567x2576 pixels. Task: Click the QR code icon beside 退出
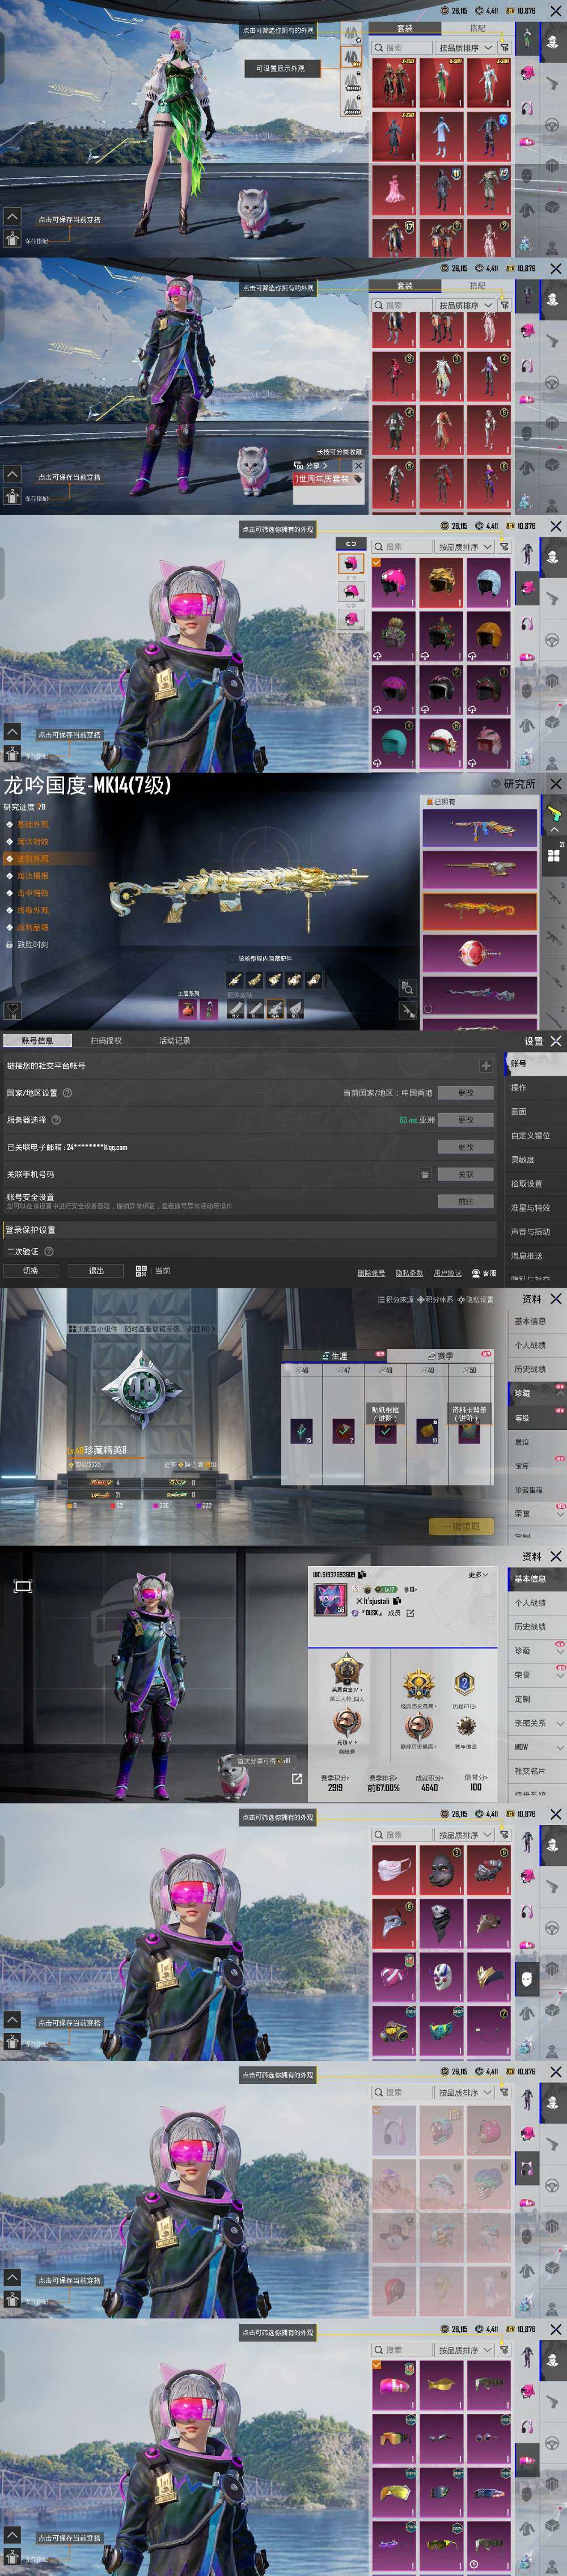(x=141, y=1270)
